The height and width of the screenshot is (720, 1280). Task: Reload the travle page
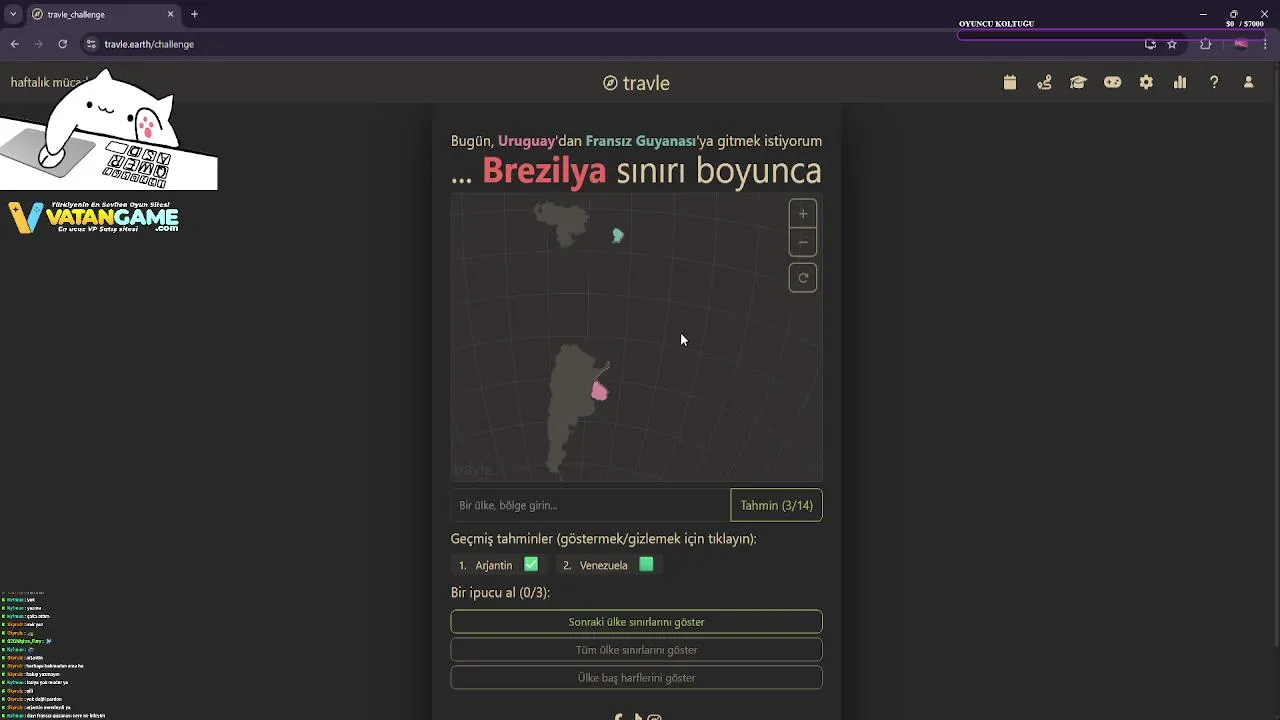point(63,44)
